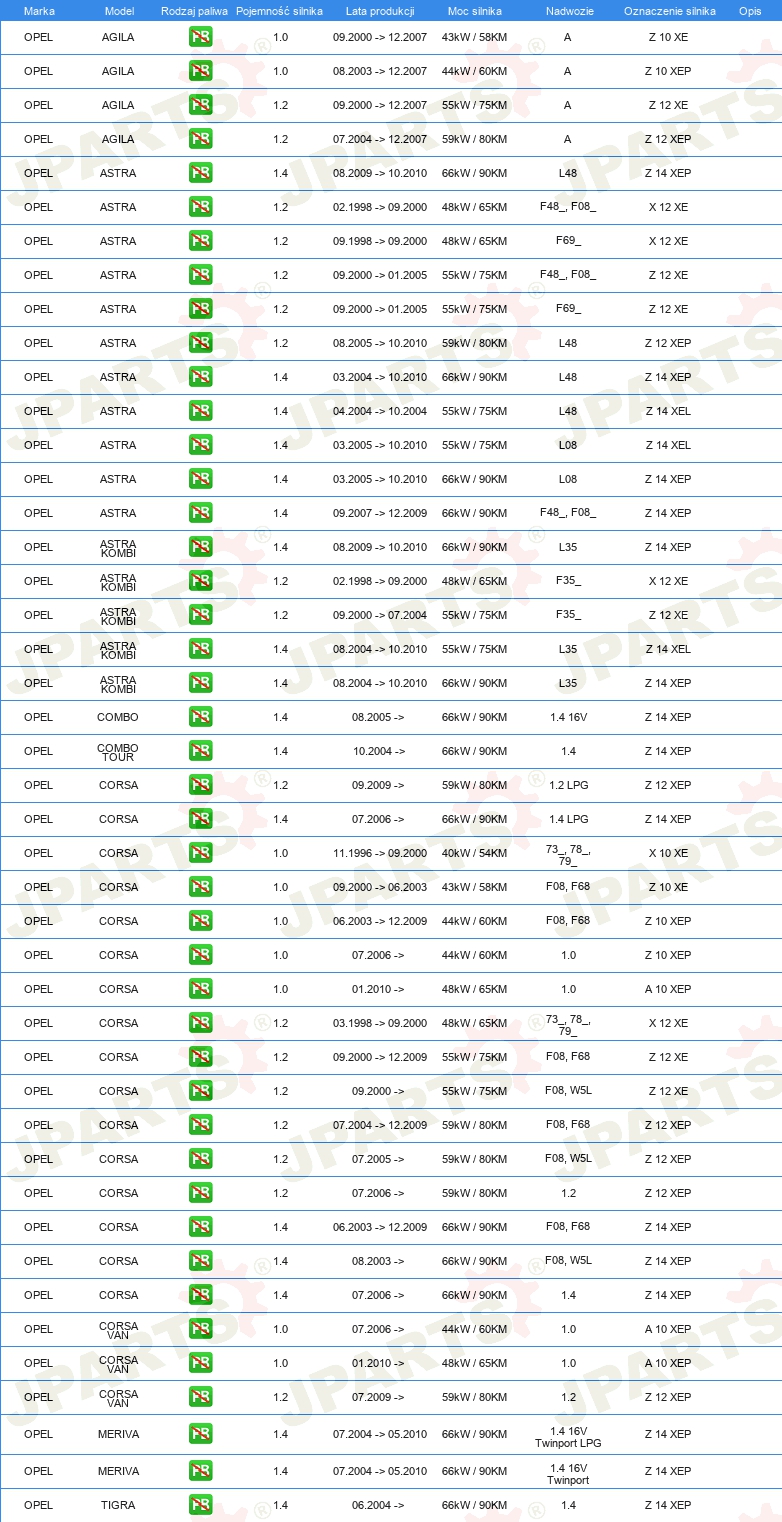Click the Pojemność silnika column header
782x1522 pixels.
coord(280,10)
